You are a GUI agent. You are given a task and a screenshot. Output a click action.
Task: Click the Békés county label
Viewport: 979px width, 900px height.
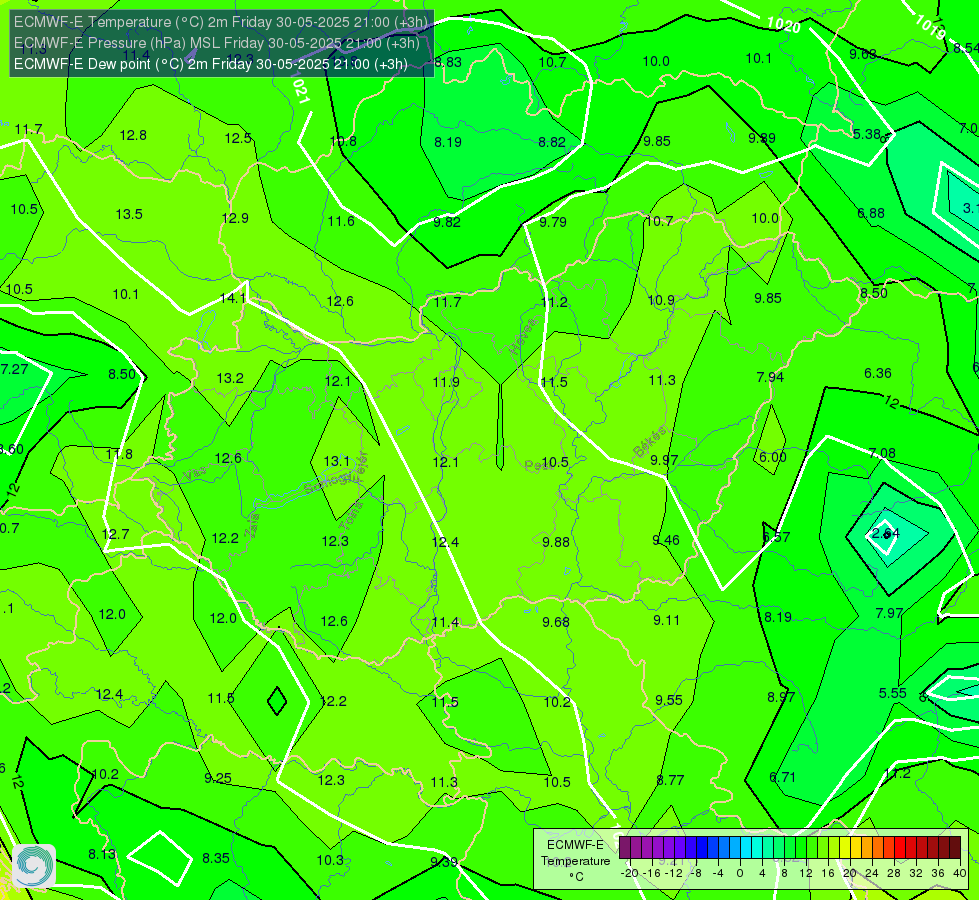pos(650,442)
